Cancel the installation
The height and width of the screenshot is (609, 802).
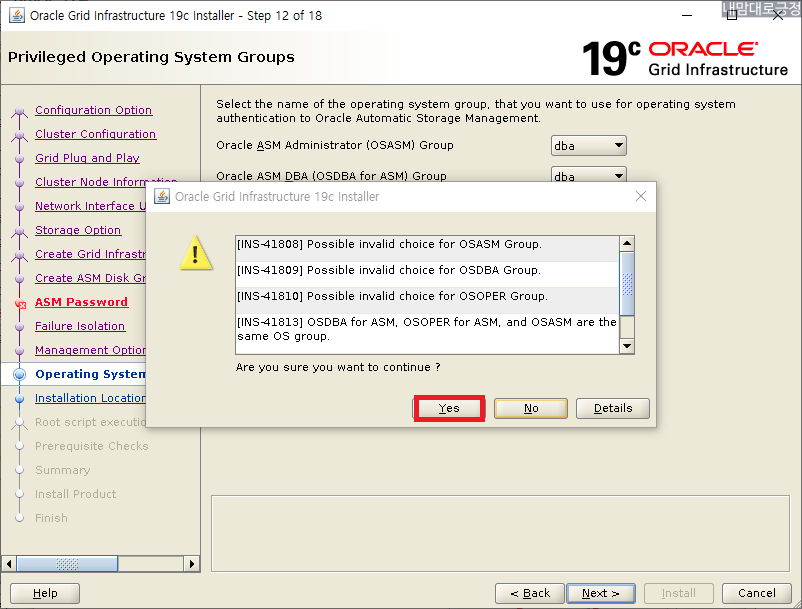pos(756,593)
